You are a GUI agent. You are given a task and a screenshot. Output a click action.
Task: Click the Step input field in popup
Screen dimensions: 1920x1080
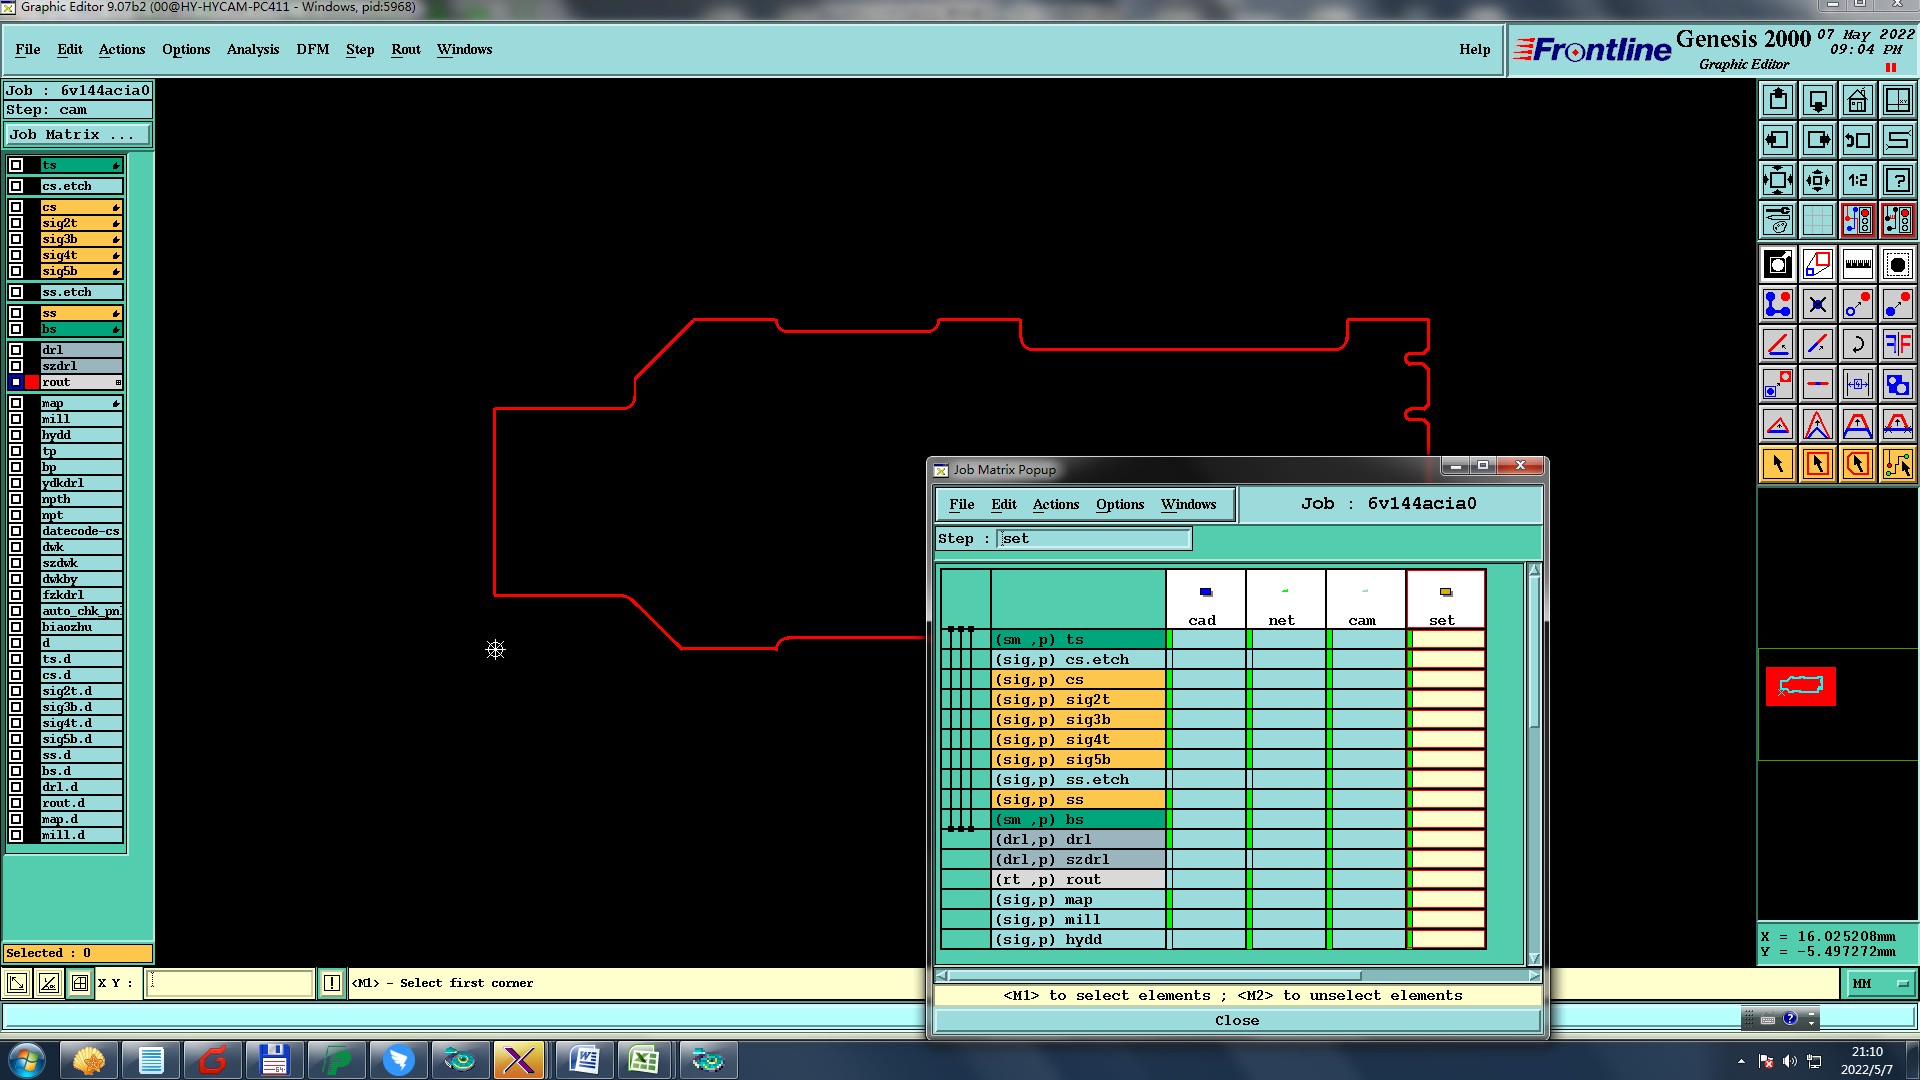[1093, 539]
